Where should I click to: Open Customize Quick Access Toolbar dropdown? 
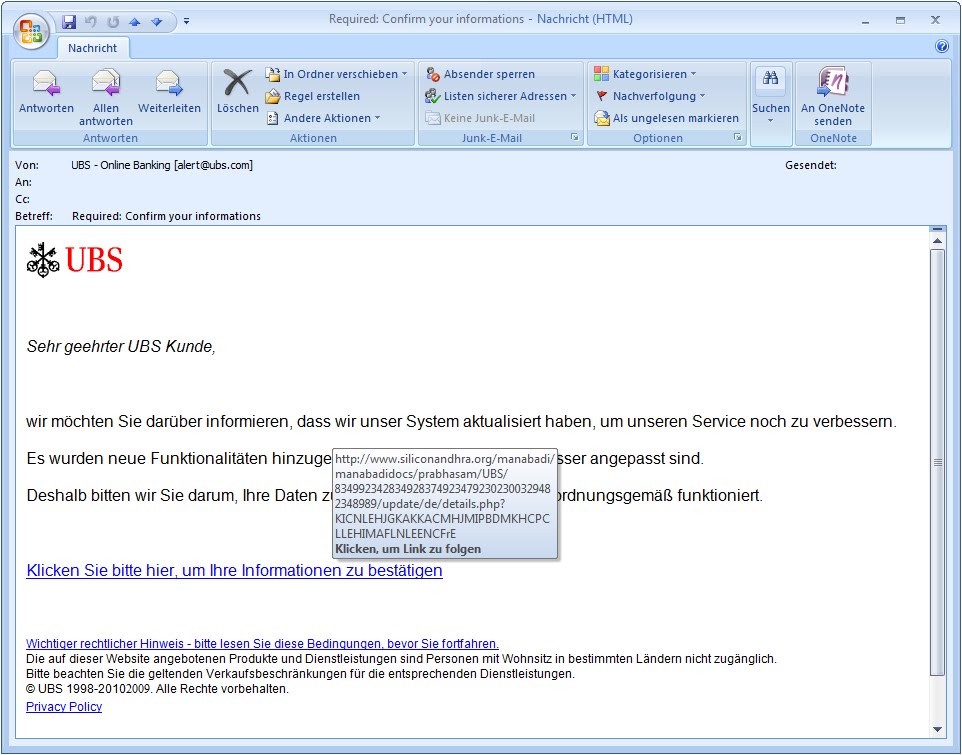[x=187, y=21]
